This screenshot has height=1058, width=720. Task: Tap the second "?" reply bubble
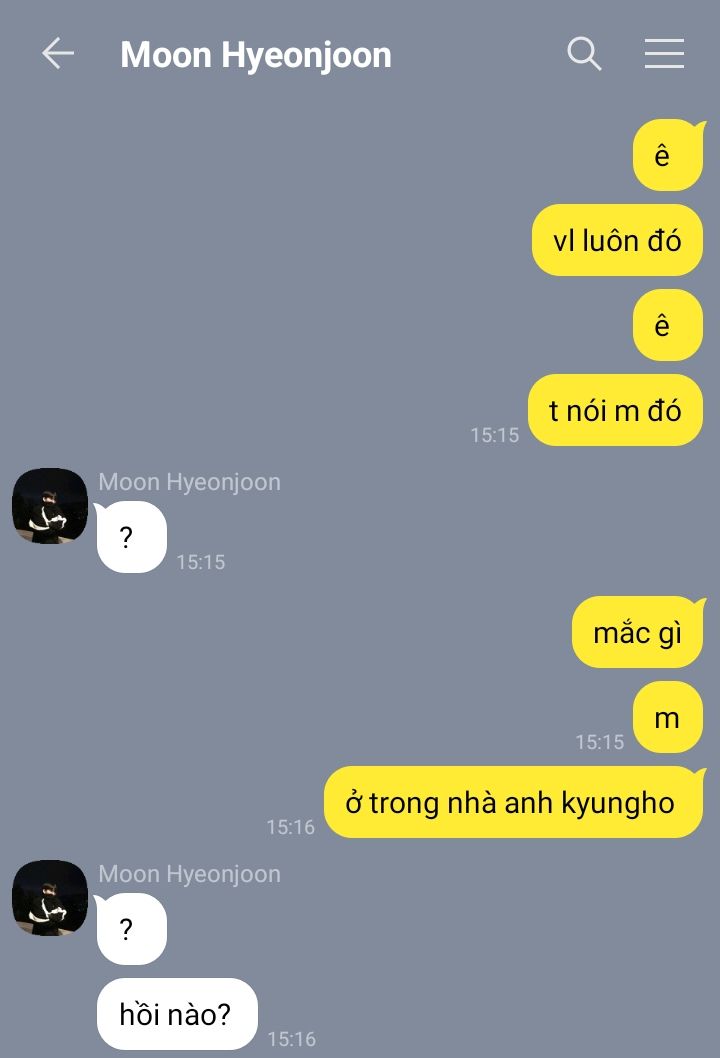132,929
